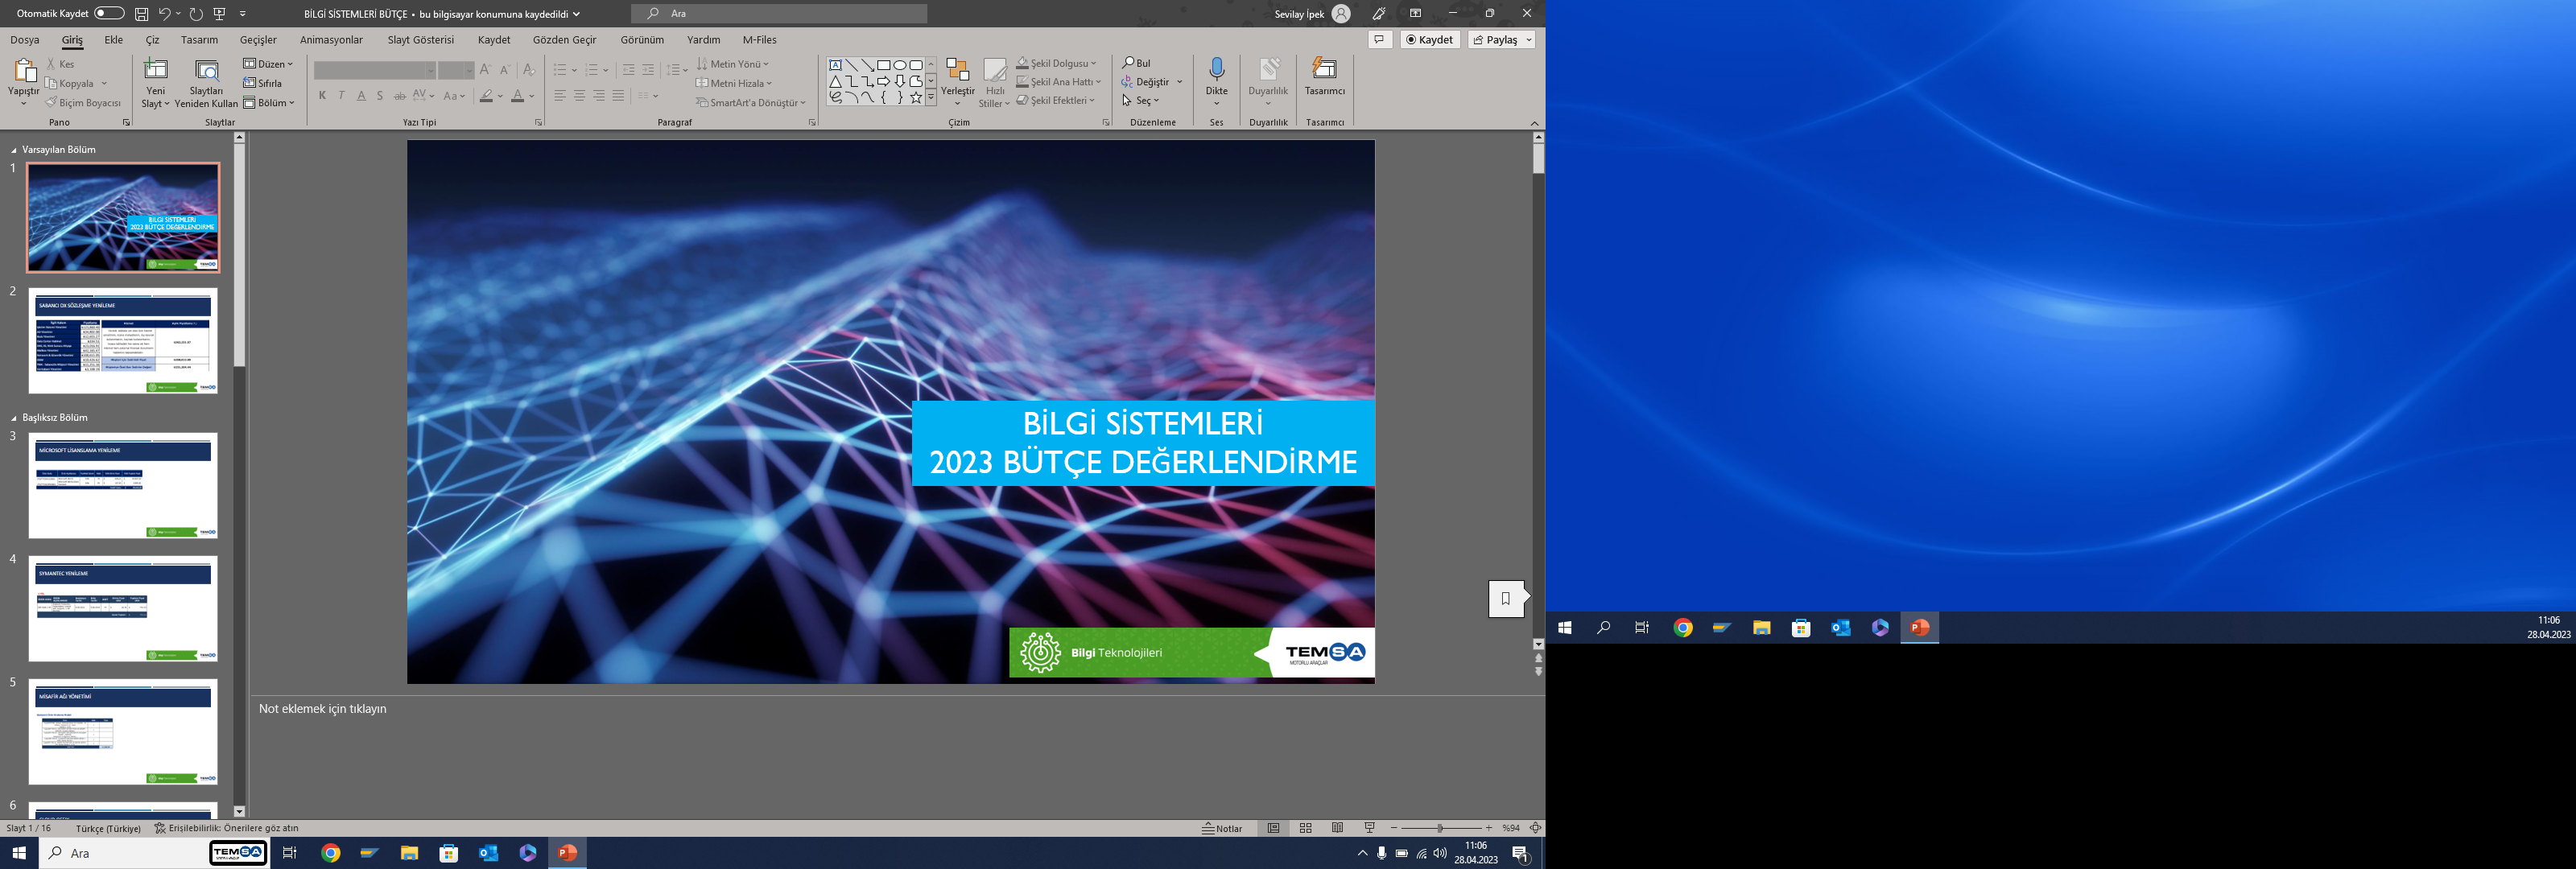The height and width of the screenshot is (869, 2576).
Task: Click the Sıfırla reset button
Action: (x=263, y=83)
